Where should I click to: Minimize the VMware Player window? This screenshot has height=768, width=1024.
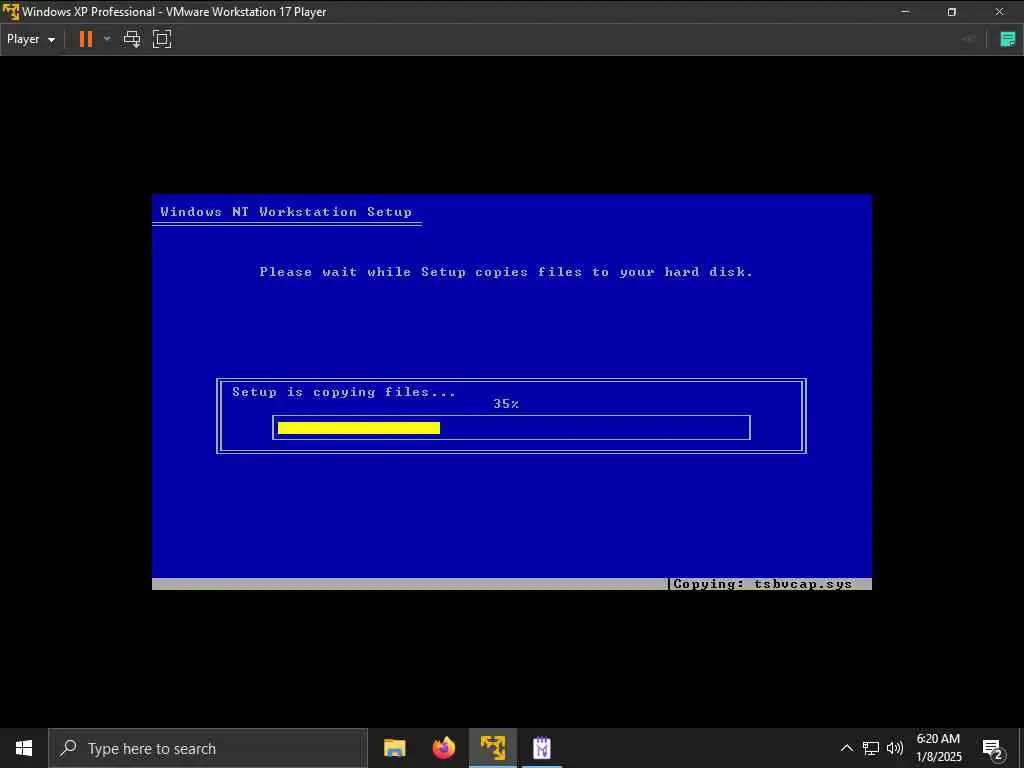905,12
